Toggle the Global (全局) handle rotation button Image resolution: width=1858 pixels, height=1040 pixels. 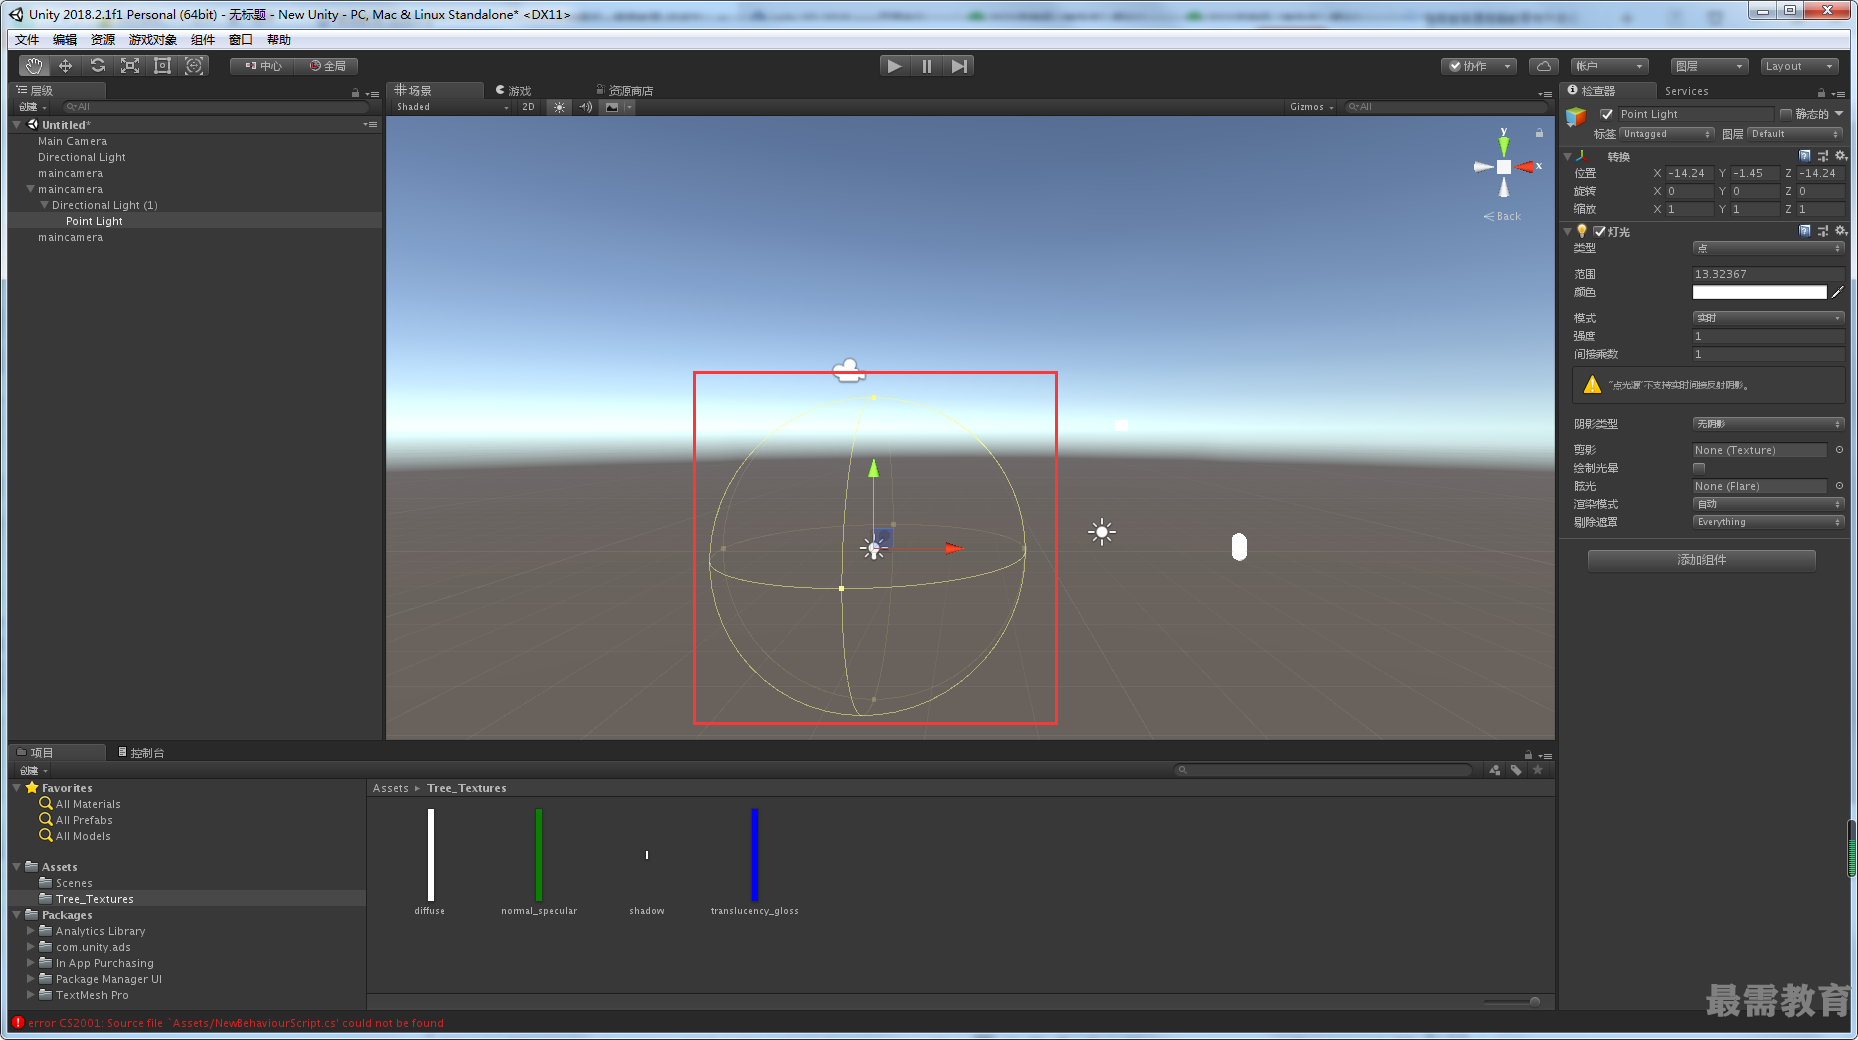click(x=327, y=66)
